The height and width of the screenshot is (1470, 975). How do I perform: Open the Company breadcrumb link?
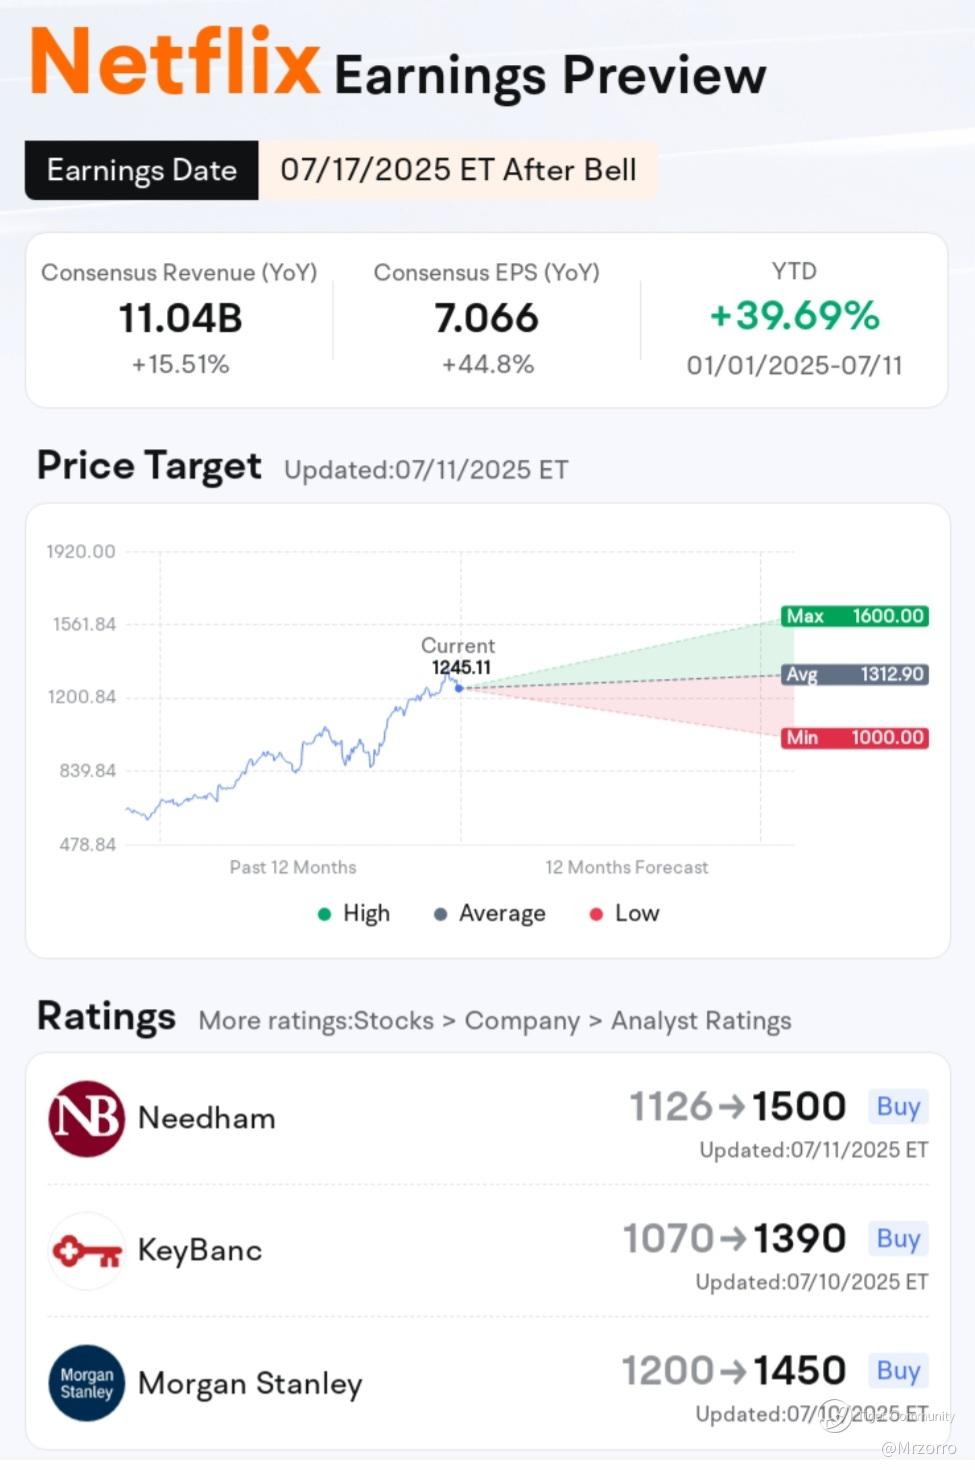coord(522,1021)
